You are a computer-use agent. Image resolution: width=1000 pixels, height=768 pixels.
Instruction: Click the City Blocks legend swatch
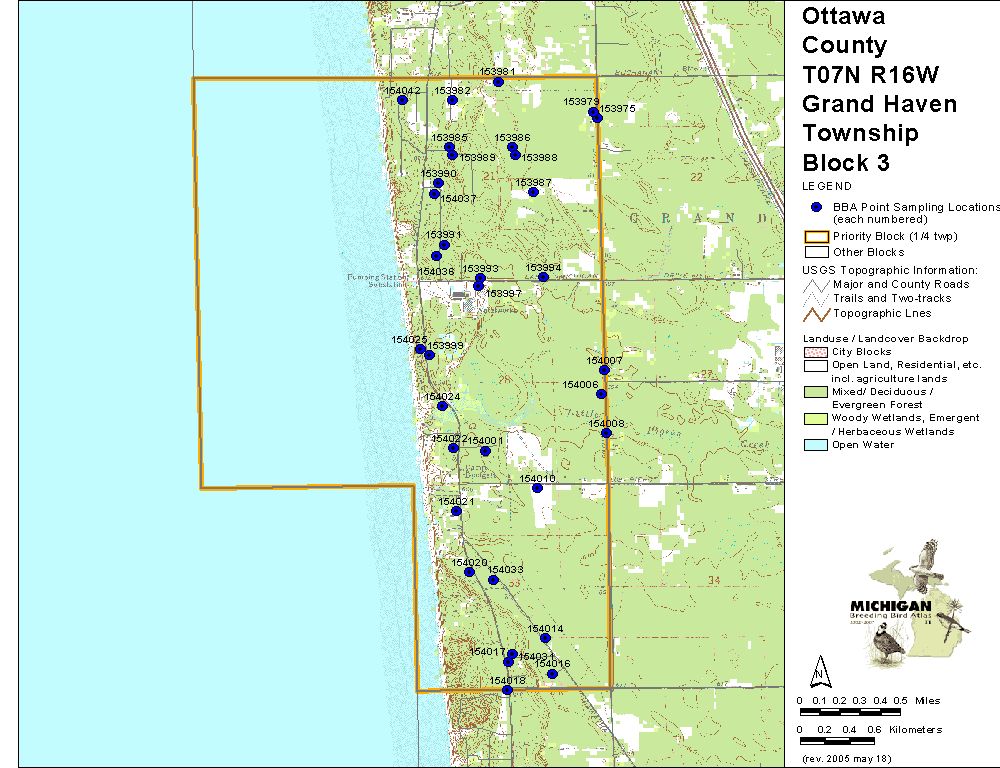[x=816, y=352]
